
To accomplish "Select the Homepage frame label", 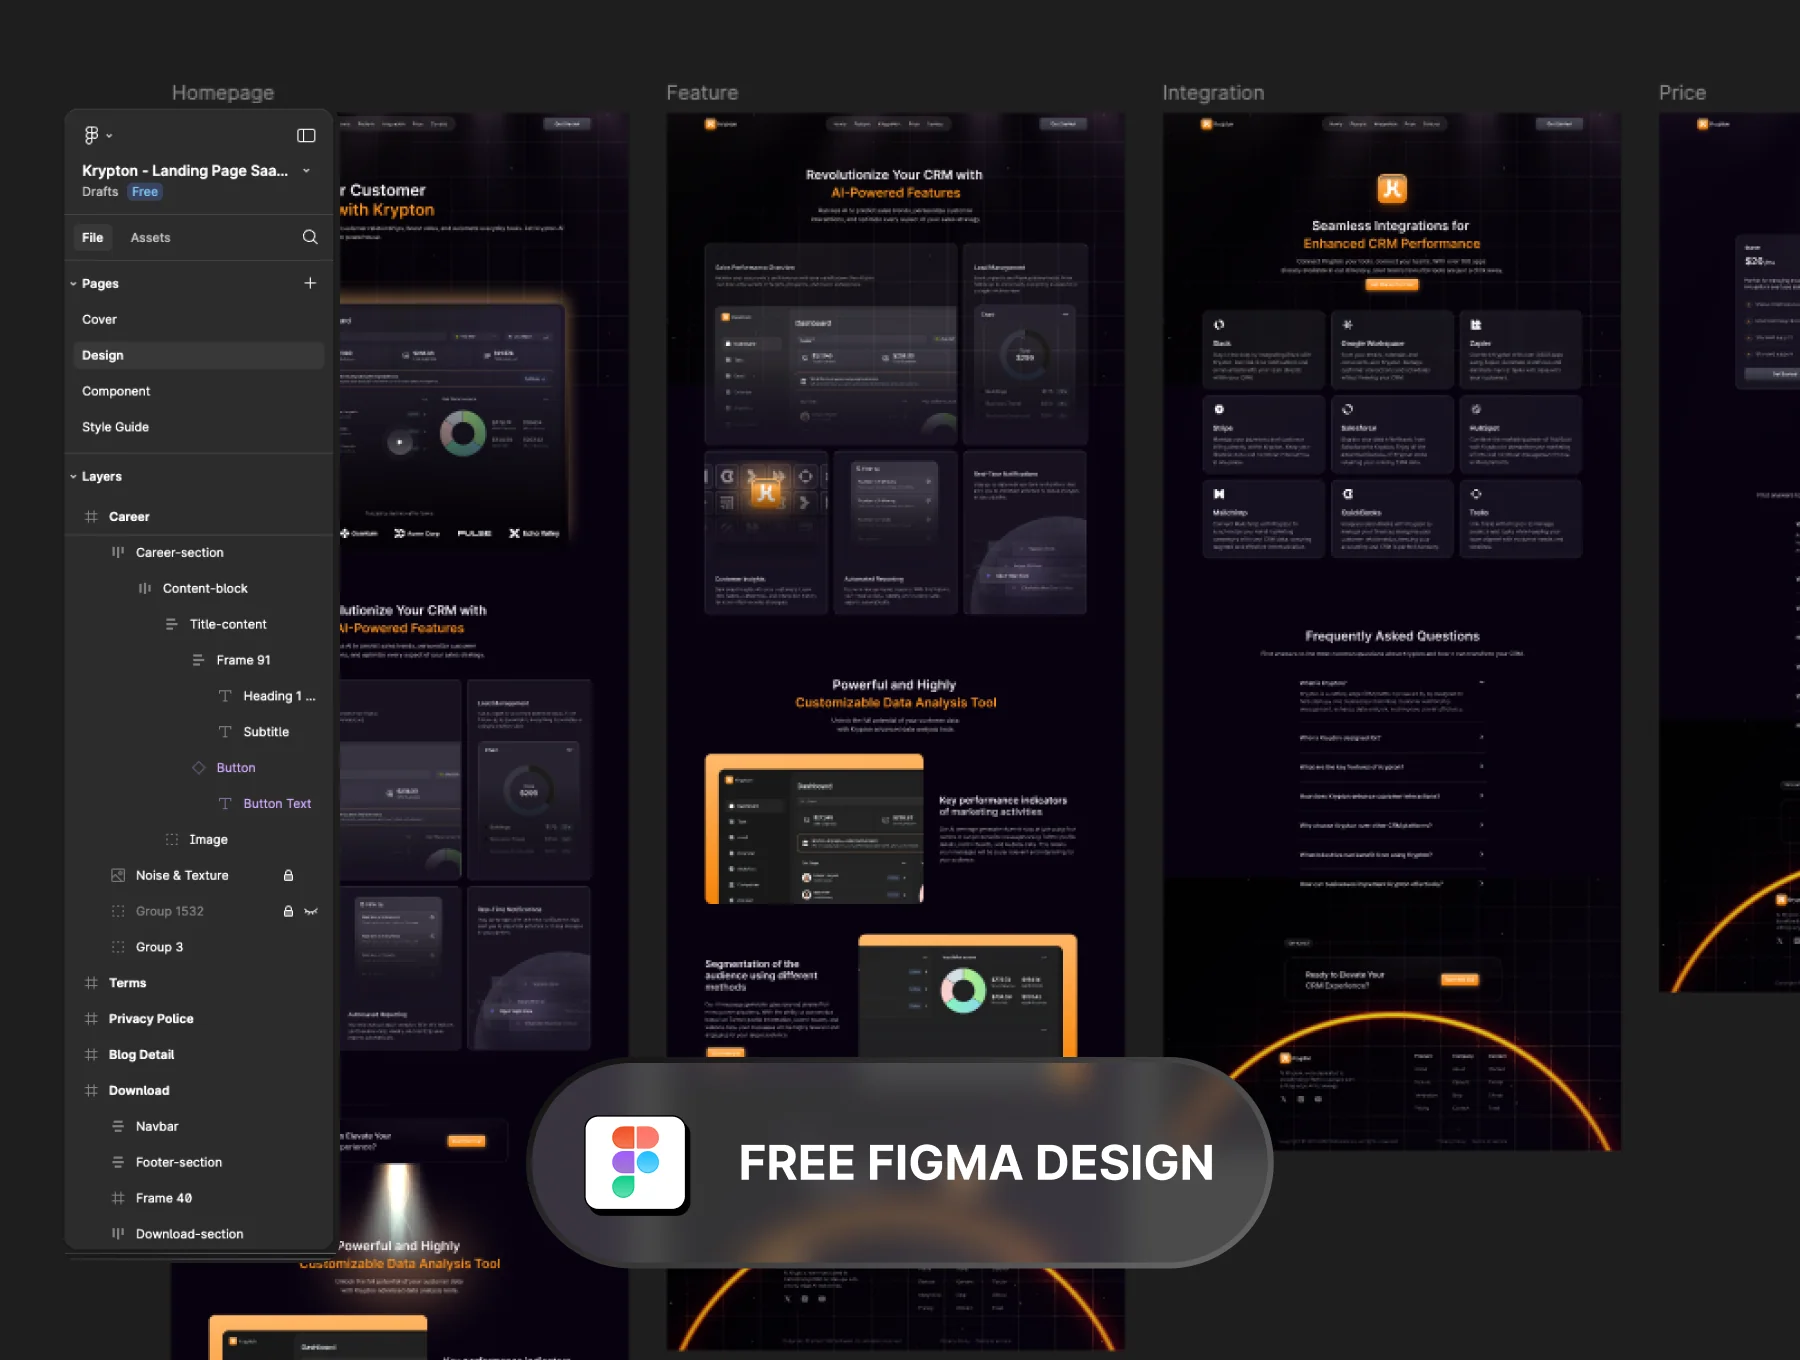I will 223,93.
